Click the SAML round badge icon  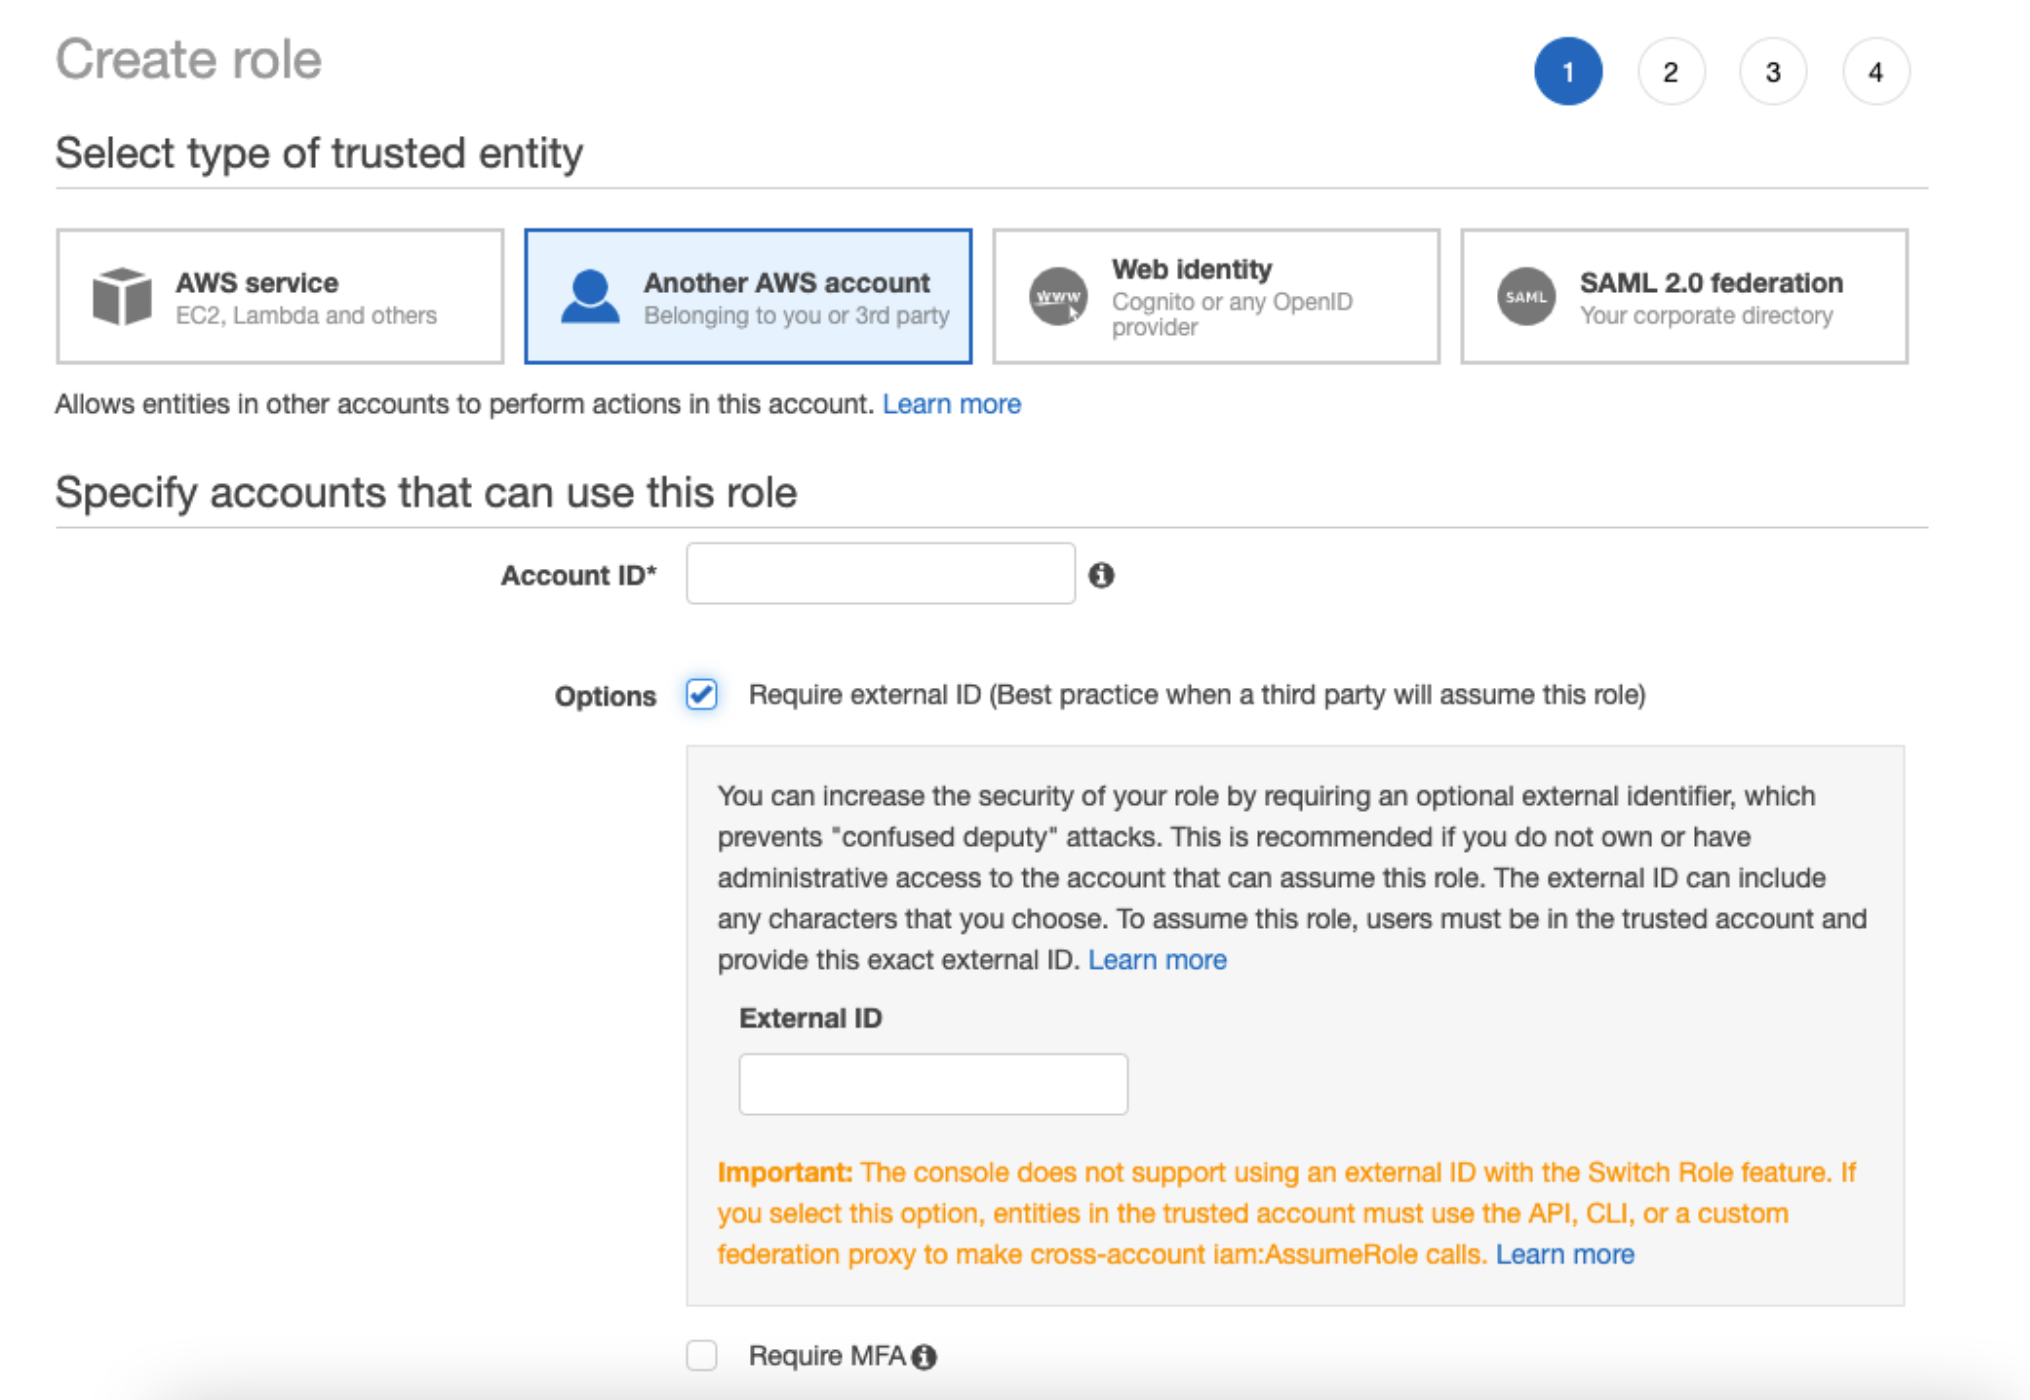1526,296
